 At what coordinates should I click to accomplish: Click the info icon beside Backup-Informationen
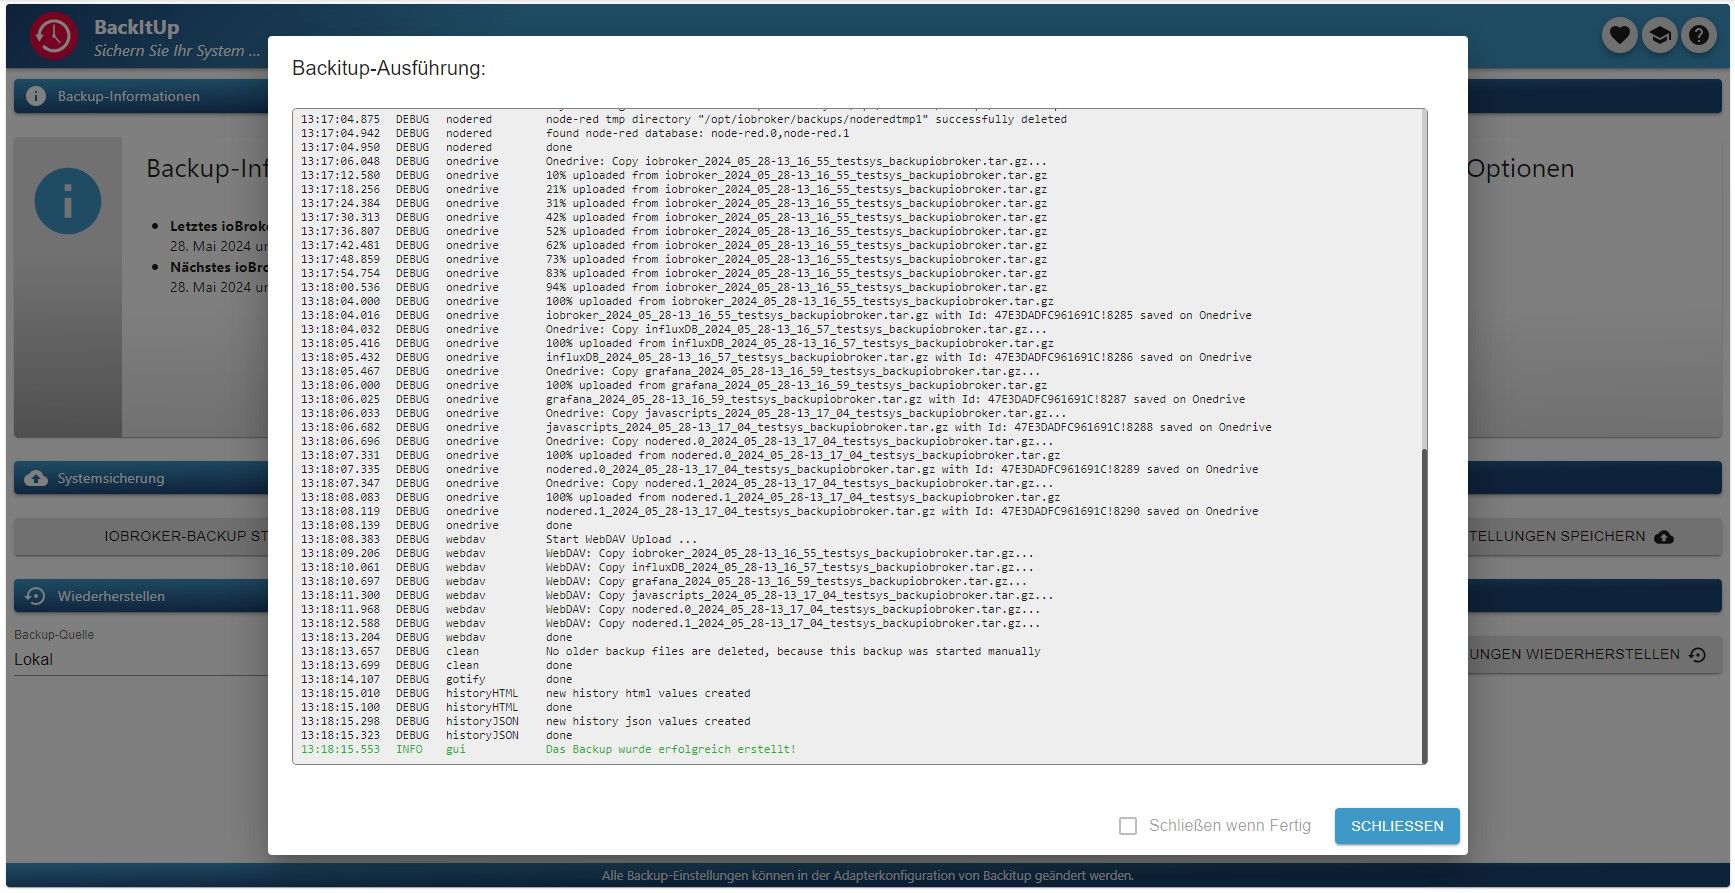coord(36,96)
